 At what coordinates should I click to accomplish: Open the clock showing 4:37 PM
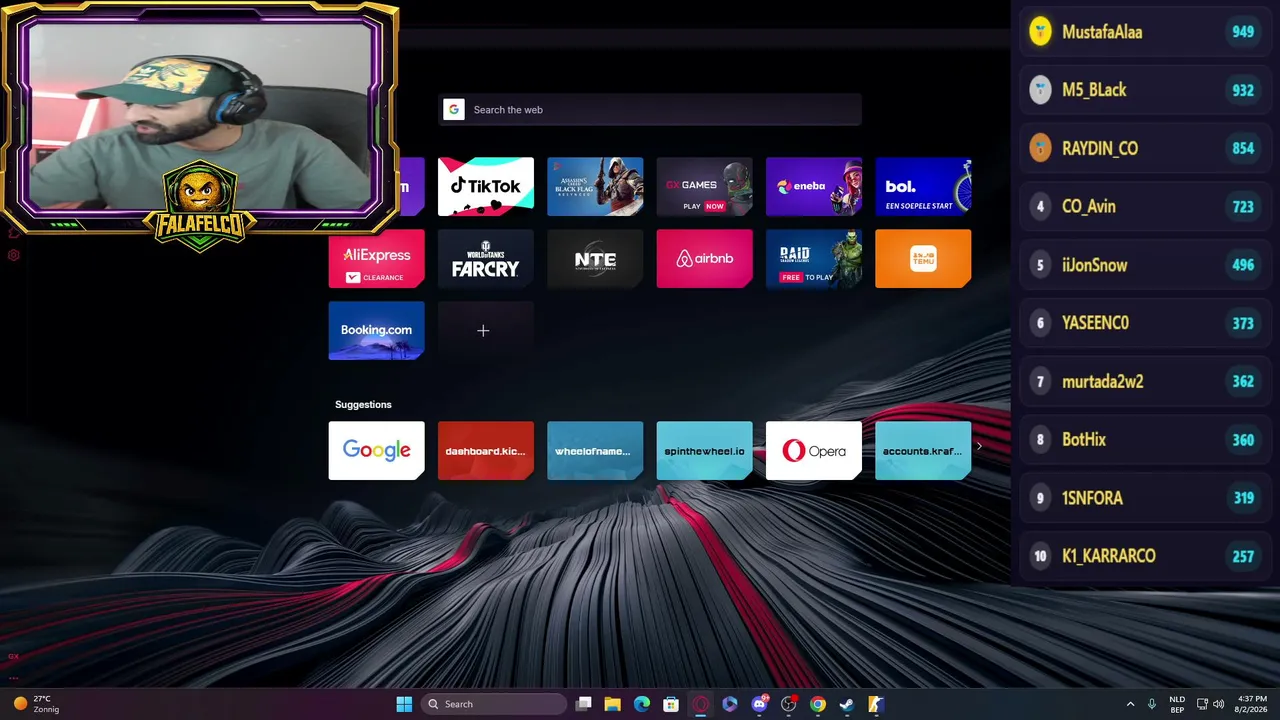1252,704
